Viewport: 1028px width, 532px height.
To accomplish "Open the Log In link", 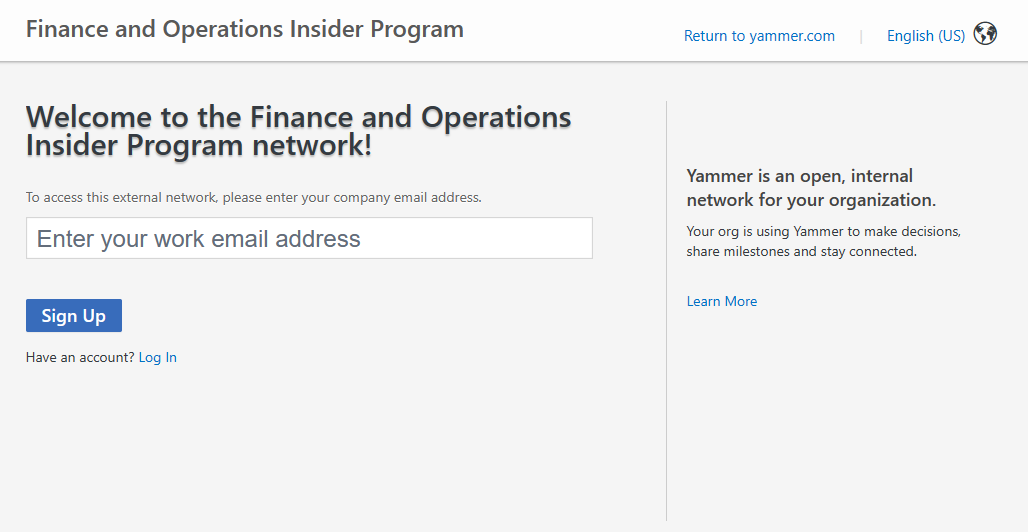I will (157, 358).
